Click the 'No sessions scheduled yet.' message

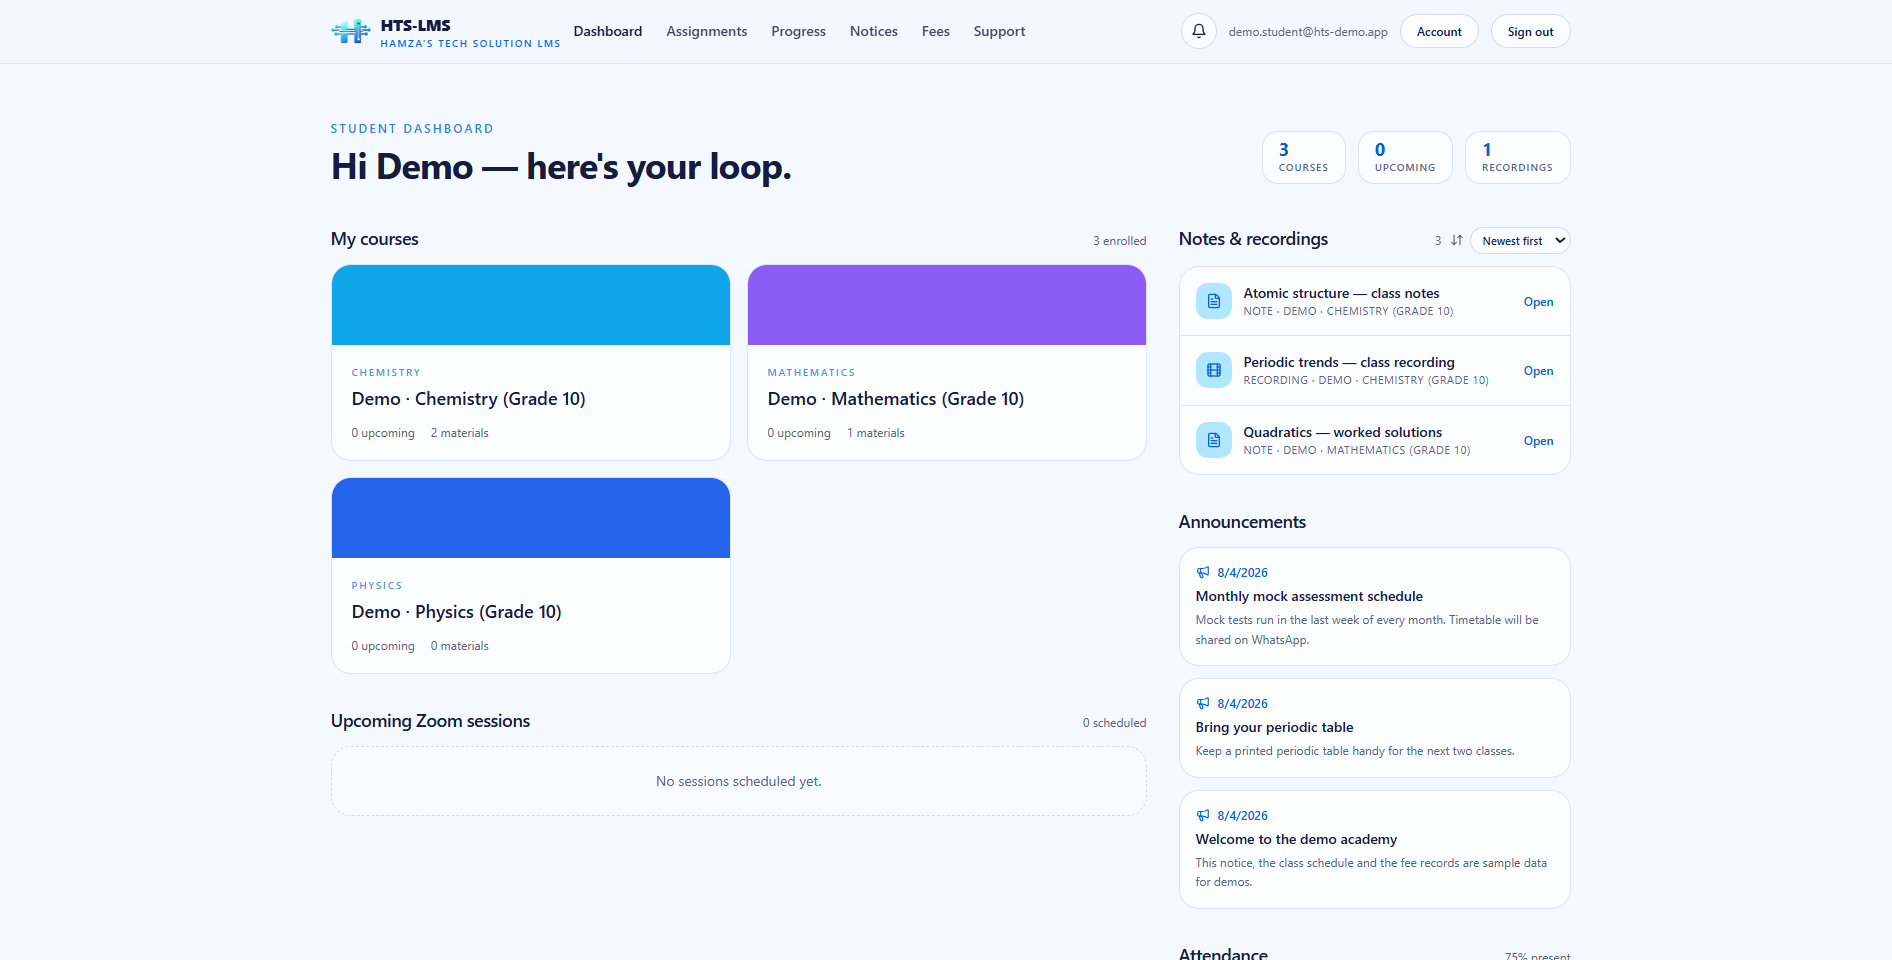739,781
